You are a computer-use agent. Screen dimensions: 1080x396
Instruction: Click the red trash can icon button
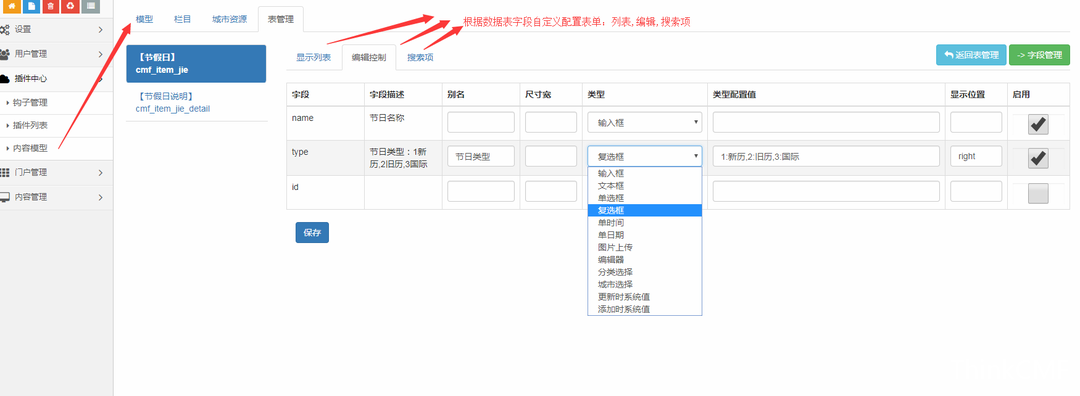click(x=50, y=6)
